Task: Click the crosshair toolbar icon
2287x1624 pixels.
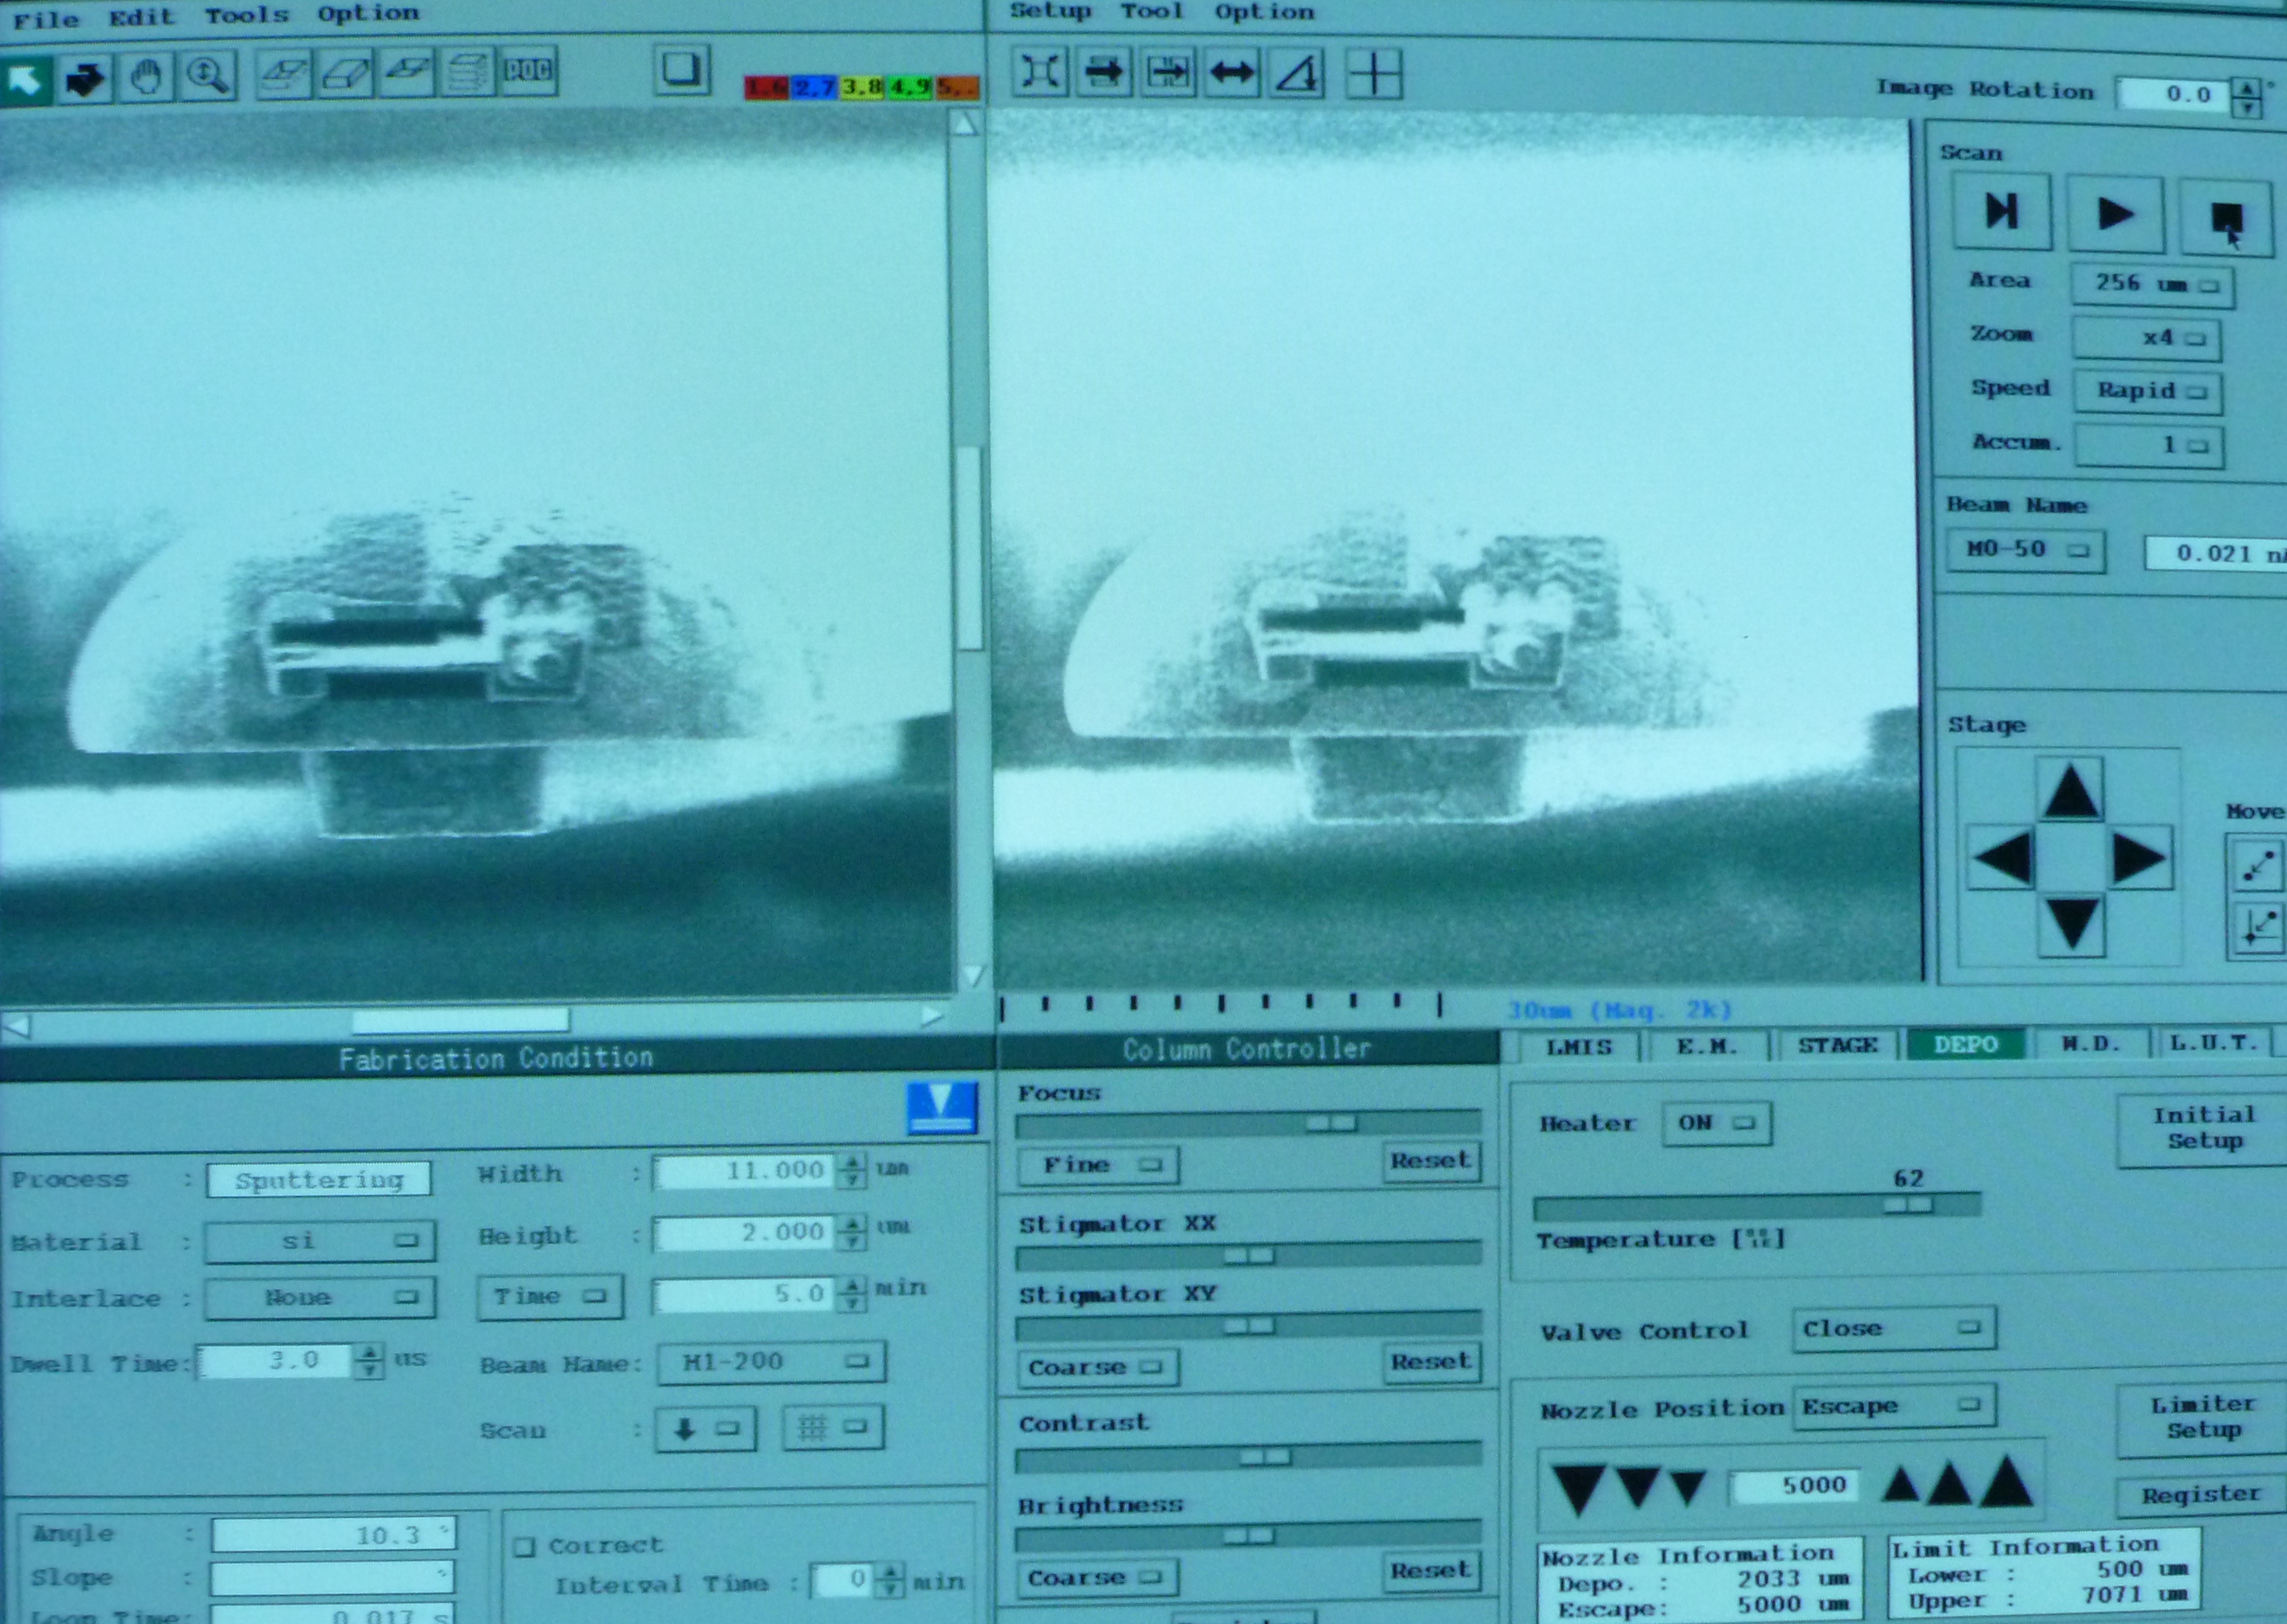Action: coord(1374,74)
